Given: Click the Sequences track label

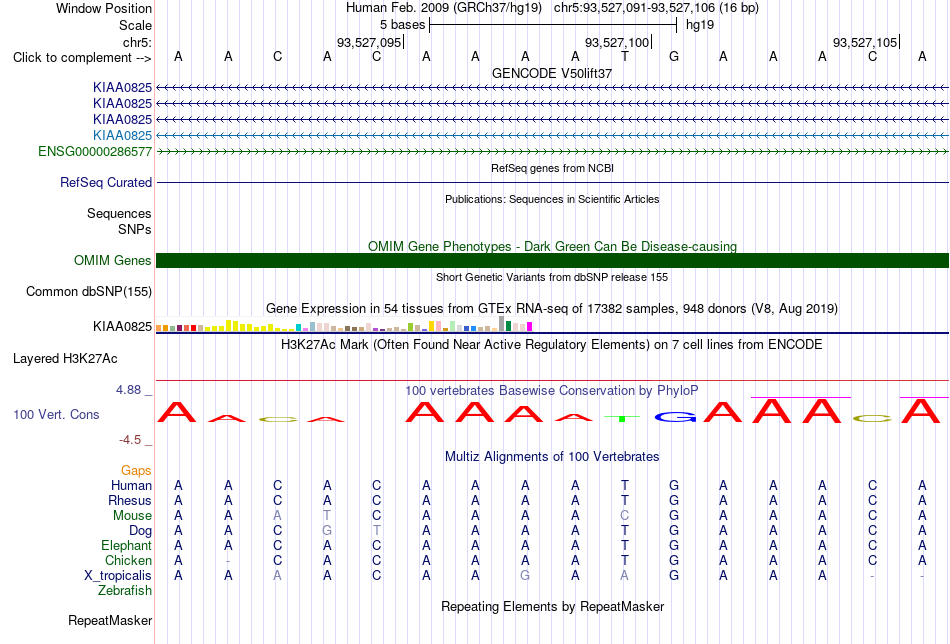Looking at the screenshot, I should 119,213.
